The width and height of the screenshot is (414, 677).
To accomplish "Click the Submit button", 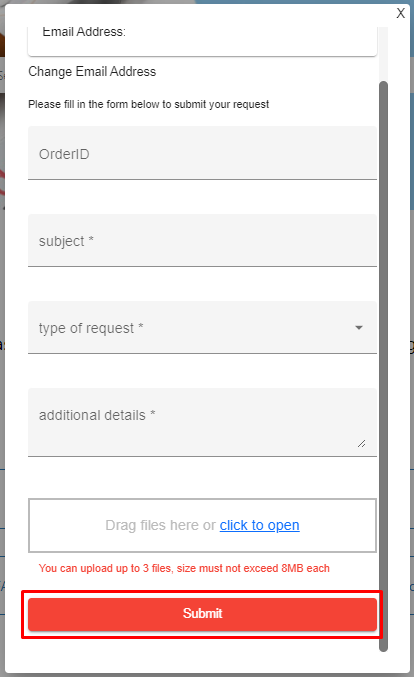I will [202, 614].
